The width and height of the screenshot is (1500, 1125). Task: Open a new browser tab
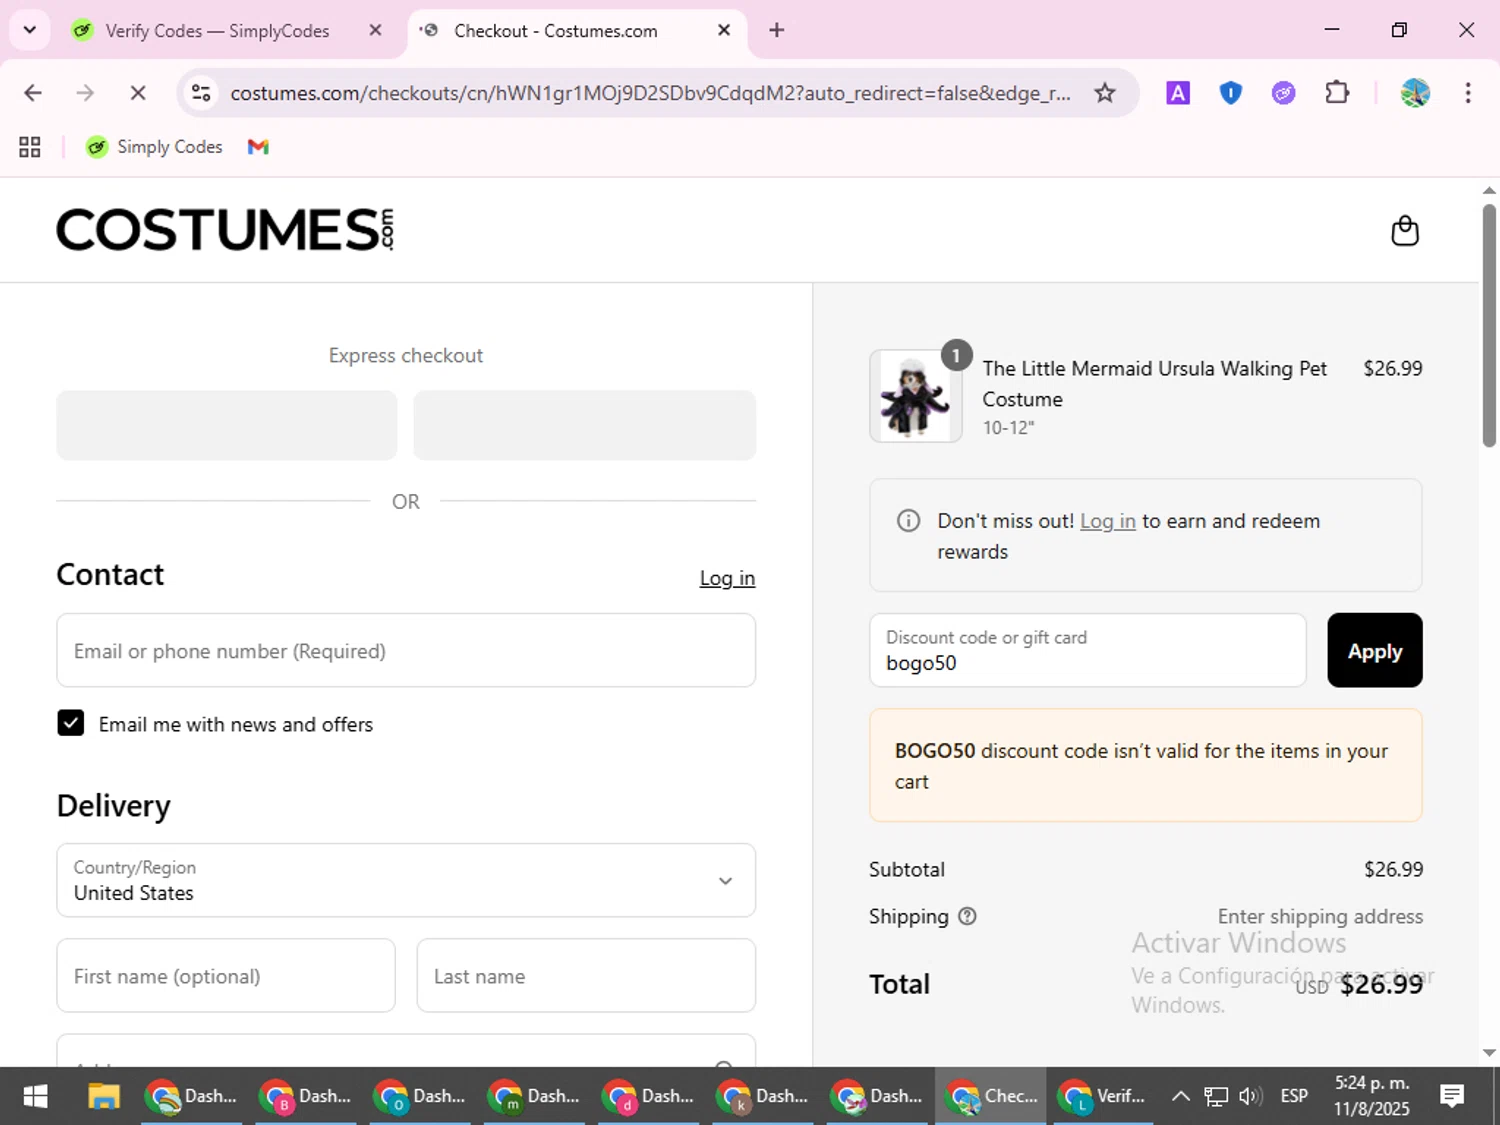[777, 30]
